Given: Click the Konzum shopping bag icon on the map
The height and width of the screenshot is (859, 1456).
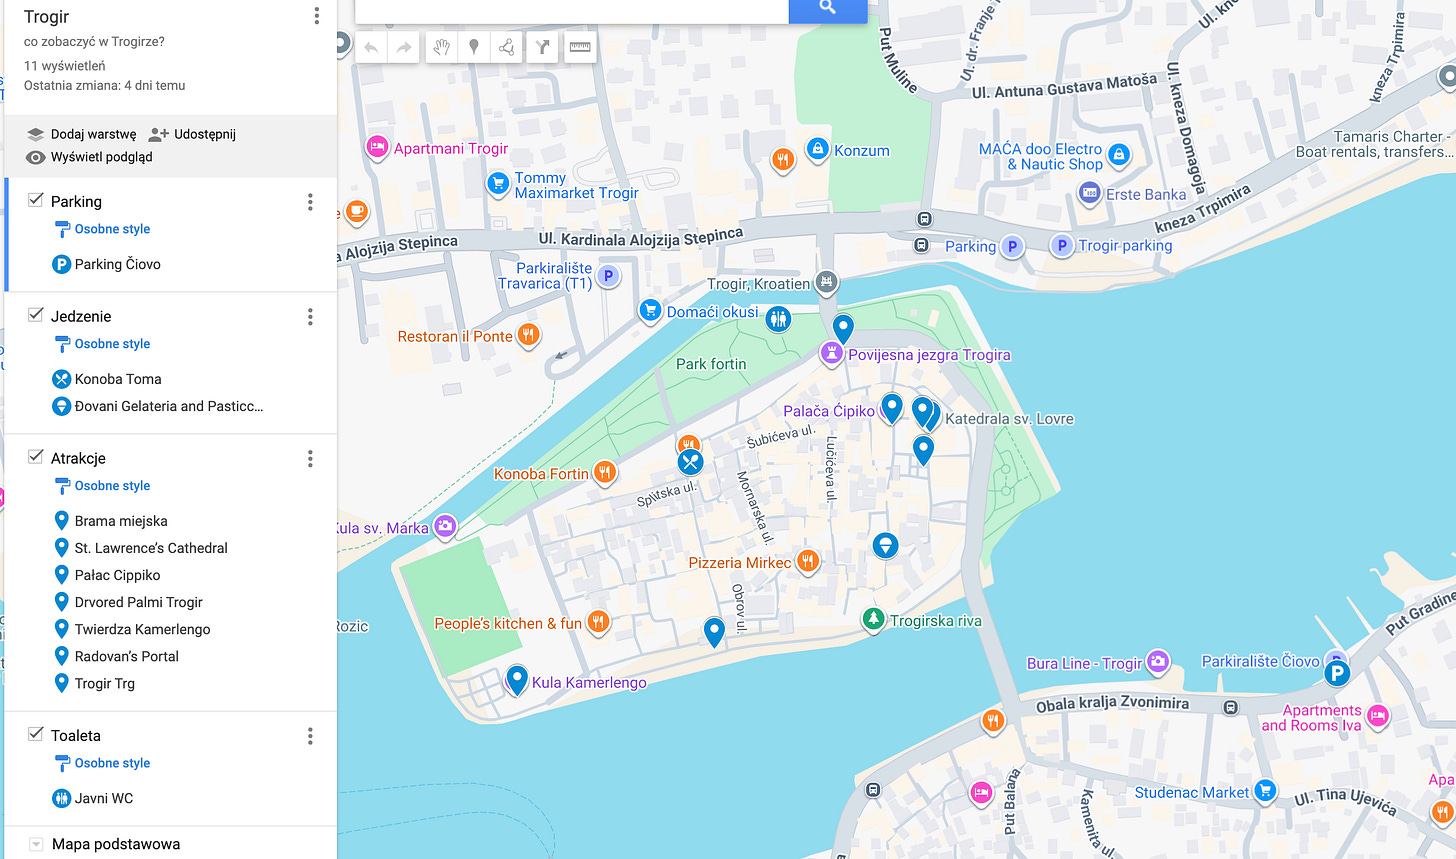Looking at the screenshot, I should (x=817, y=150).
